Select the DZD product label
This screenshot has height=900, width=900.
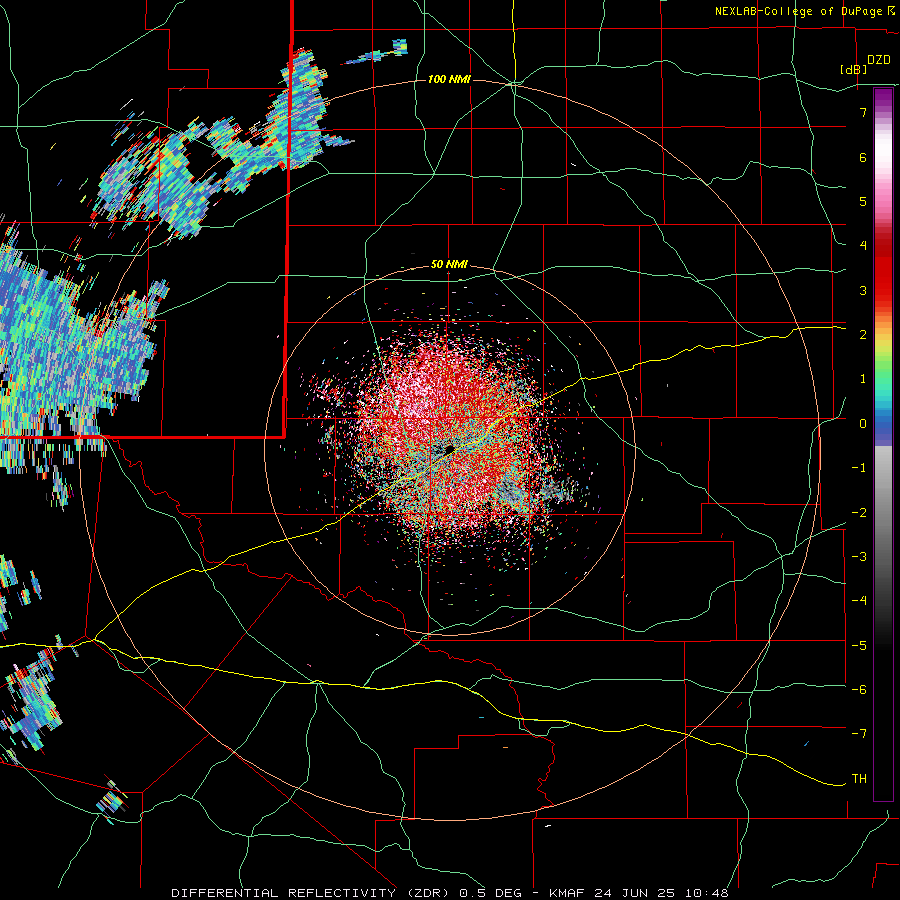pyautogui.click(x=879, y=60)
